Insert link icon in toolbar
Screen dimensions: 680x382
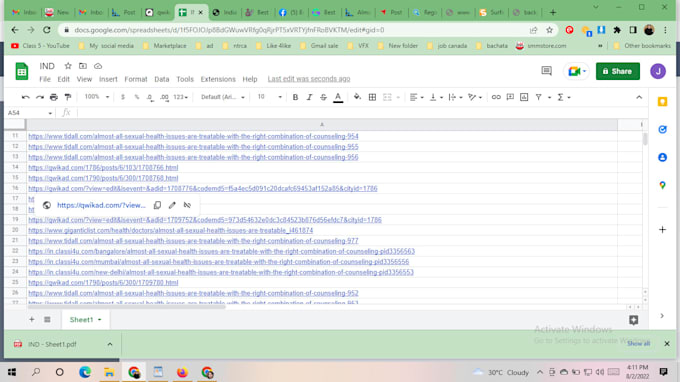[496, 97]
